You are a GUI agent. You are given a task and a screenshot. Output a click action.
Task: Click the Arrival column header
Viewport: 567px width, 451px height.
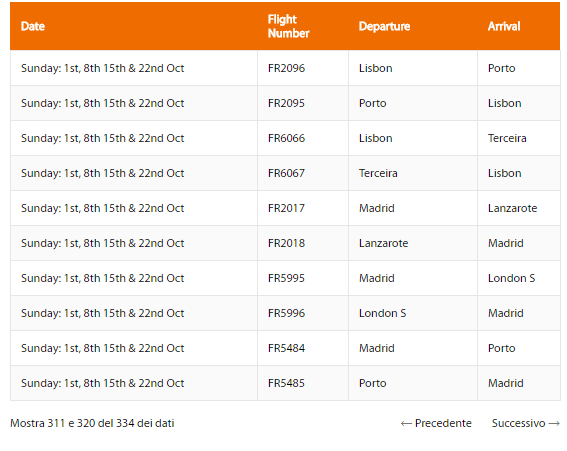(x=519, y=26)
